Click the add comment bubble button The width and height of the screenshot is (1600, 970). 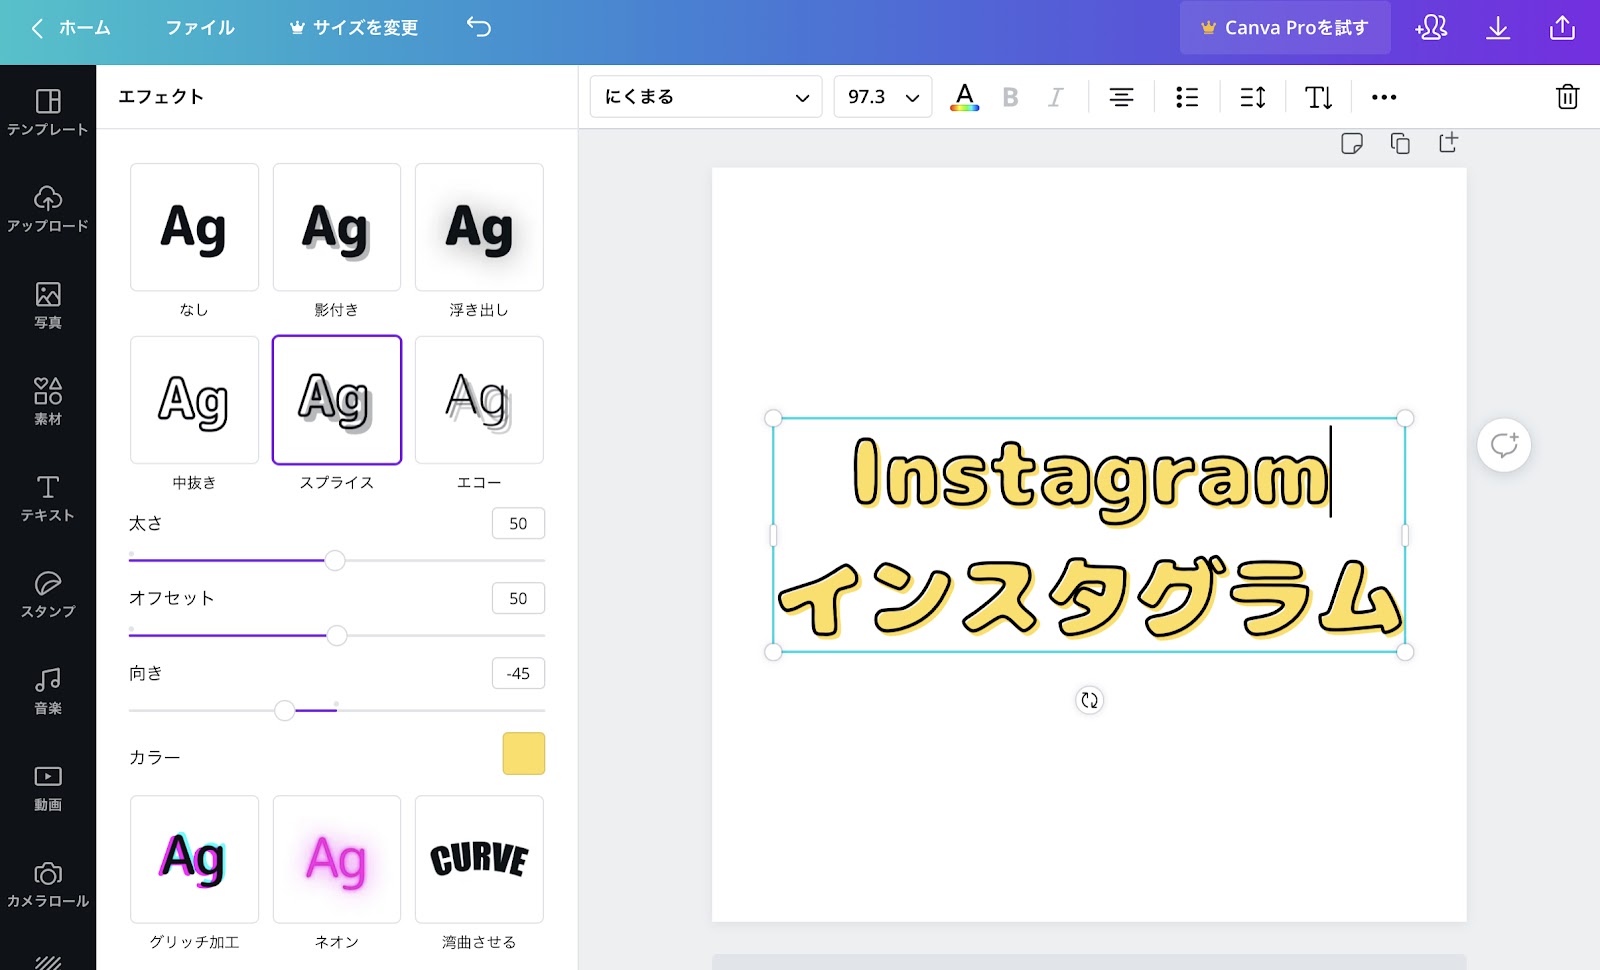[x=1504, y=445]
